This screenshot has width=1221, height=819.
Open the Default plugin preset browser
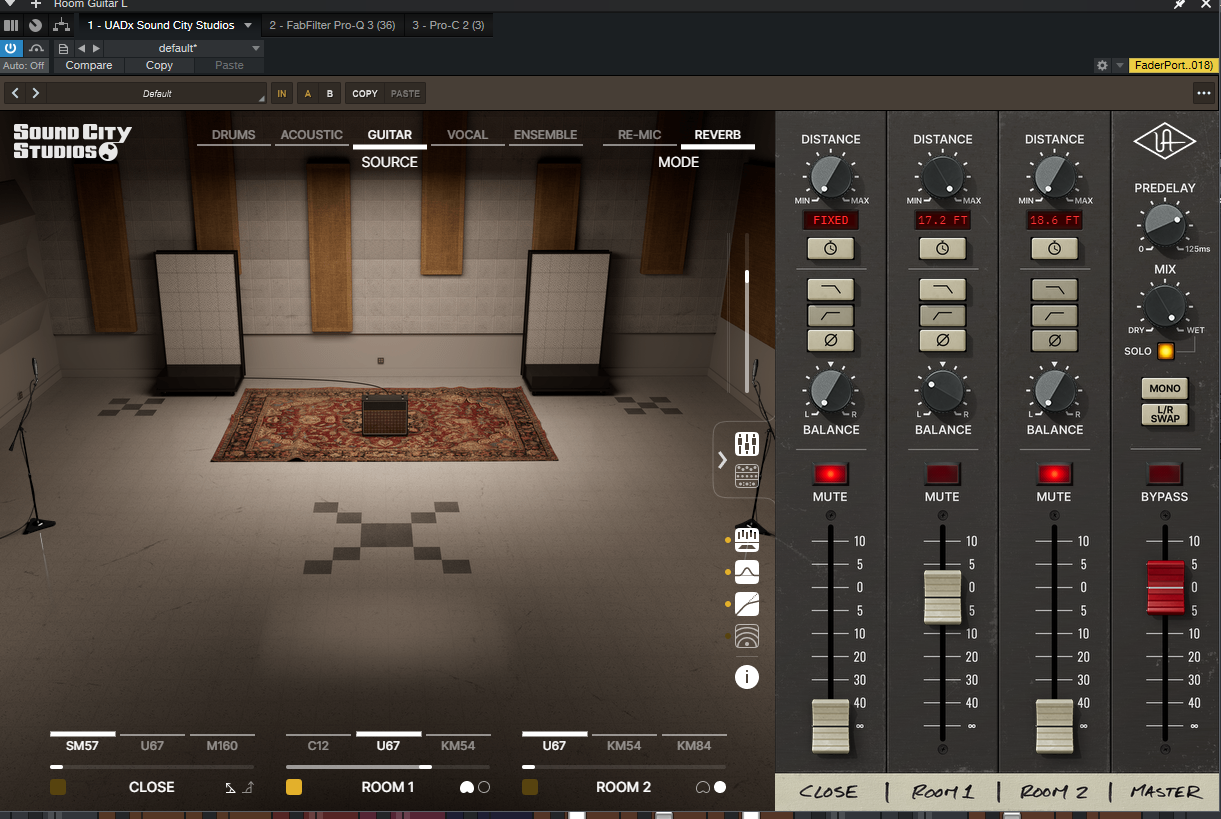[157, 93]
